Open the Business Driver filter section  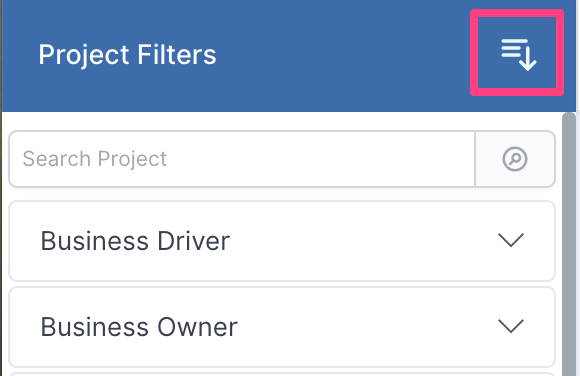pos(282,241)
